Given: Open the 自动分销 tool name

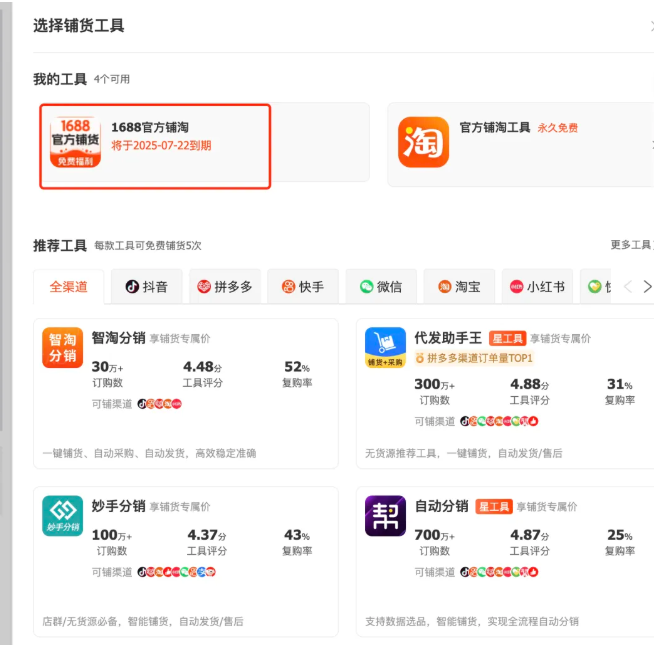Looking at the screenshot, I should (441, 506).
